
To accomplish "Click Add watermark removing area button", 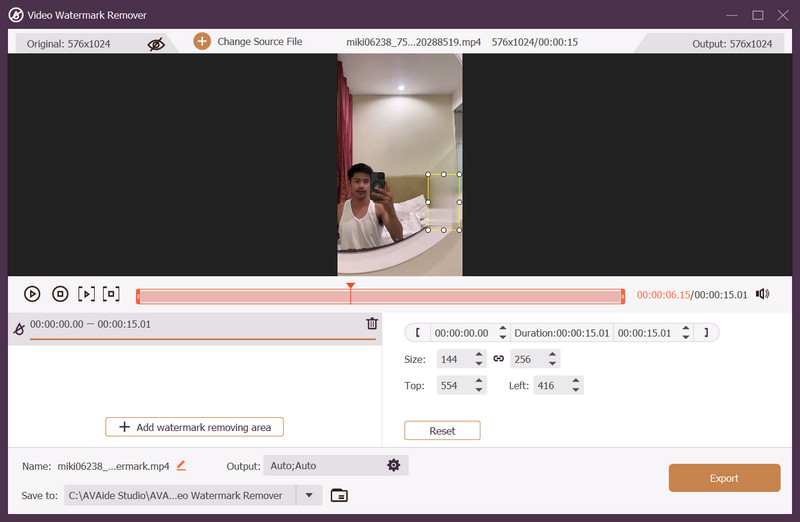I will pos(194,427).
